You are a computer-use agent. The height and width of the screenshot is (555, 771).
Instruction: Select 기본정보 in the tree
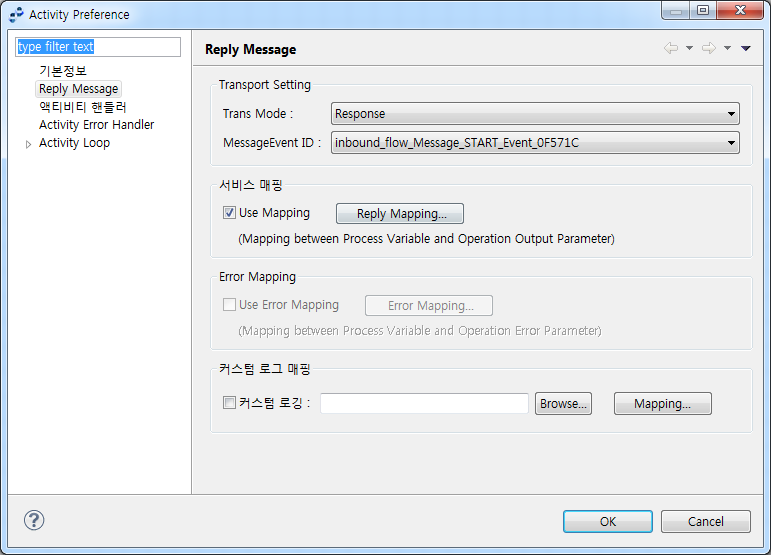pos(63,71)
